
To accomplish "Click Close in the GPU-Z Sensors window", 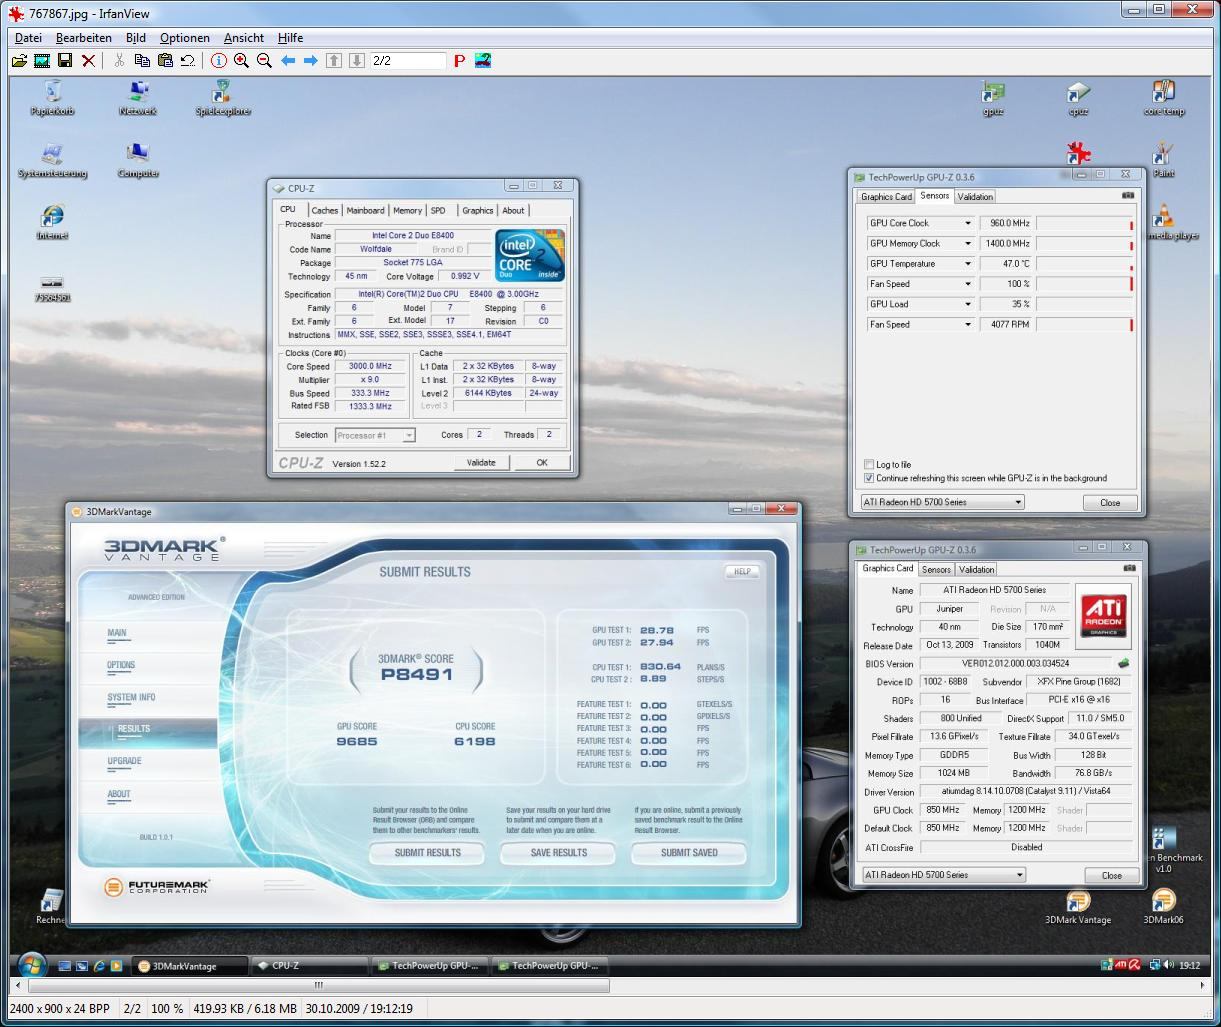I will [x=1110, y=502].
